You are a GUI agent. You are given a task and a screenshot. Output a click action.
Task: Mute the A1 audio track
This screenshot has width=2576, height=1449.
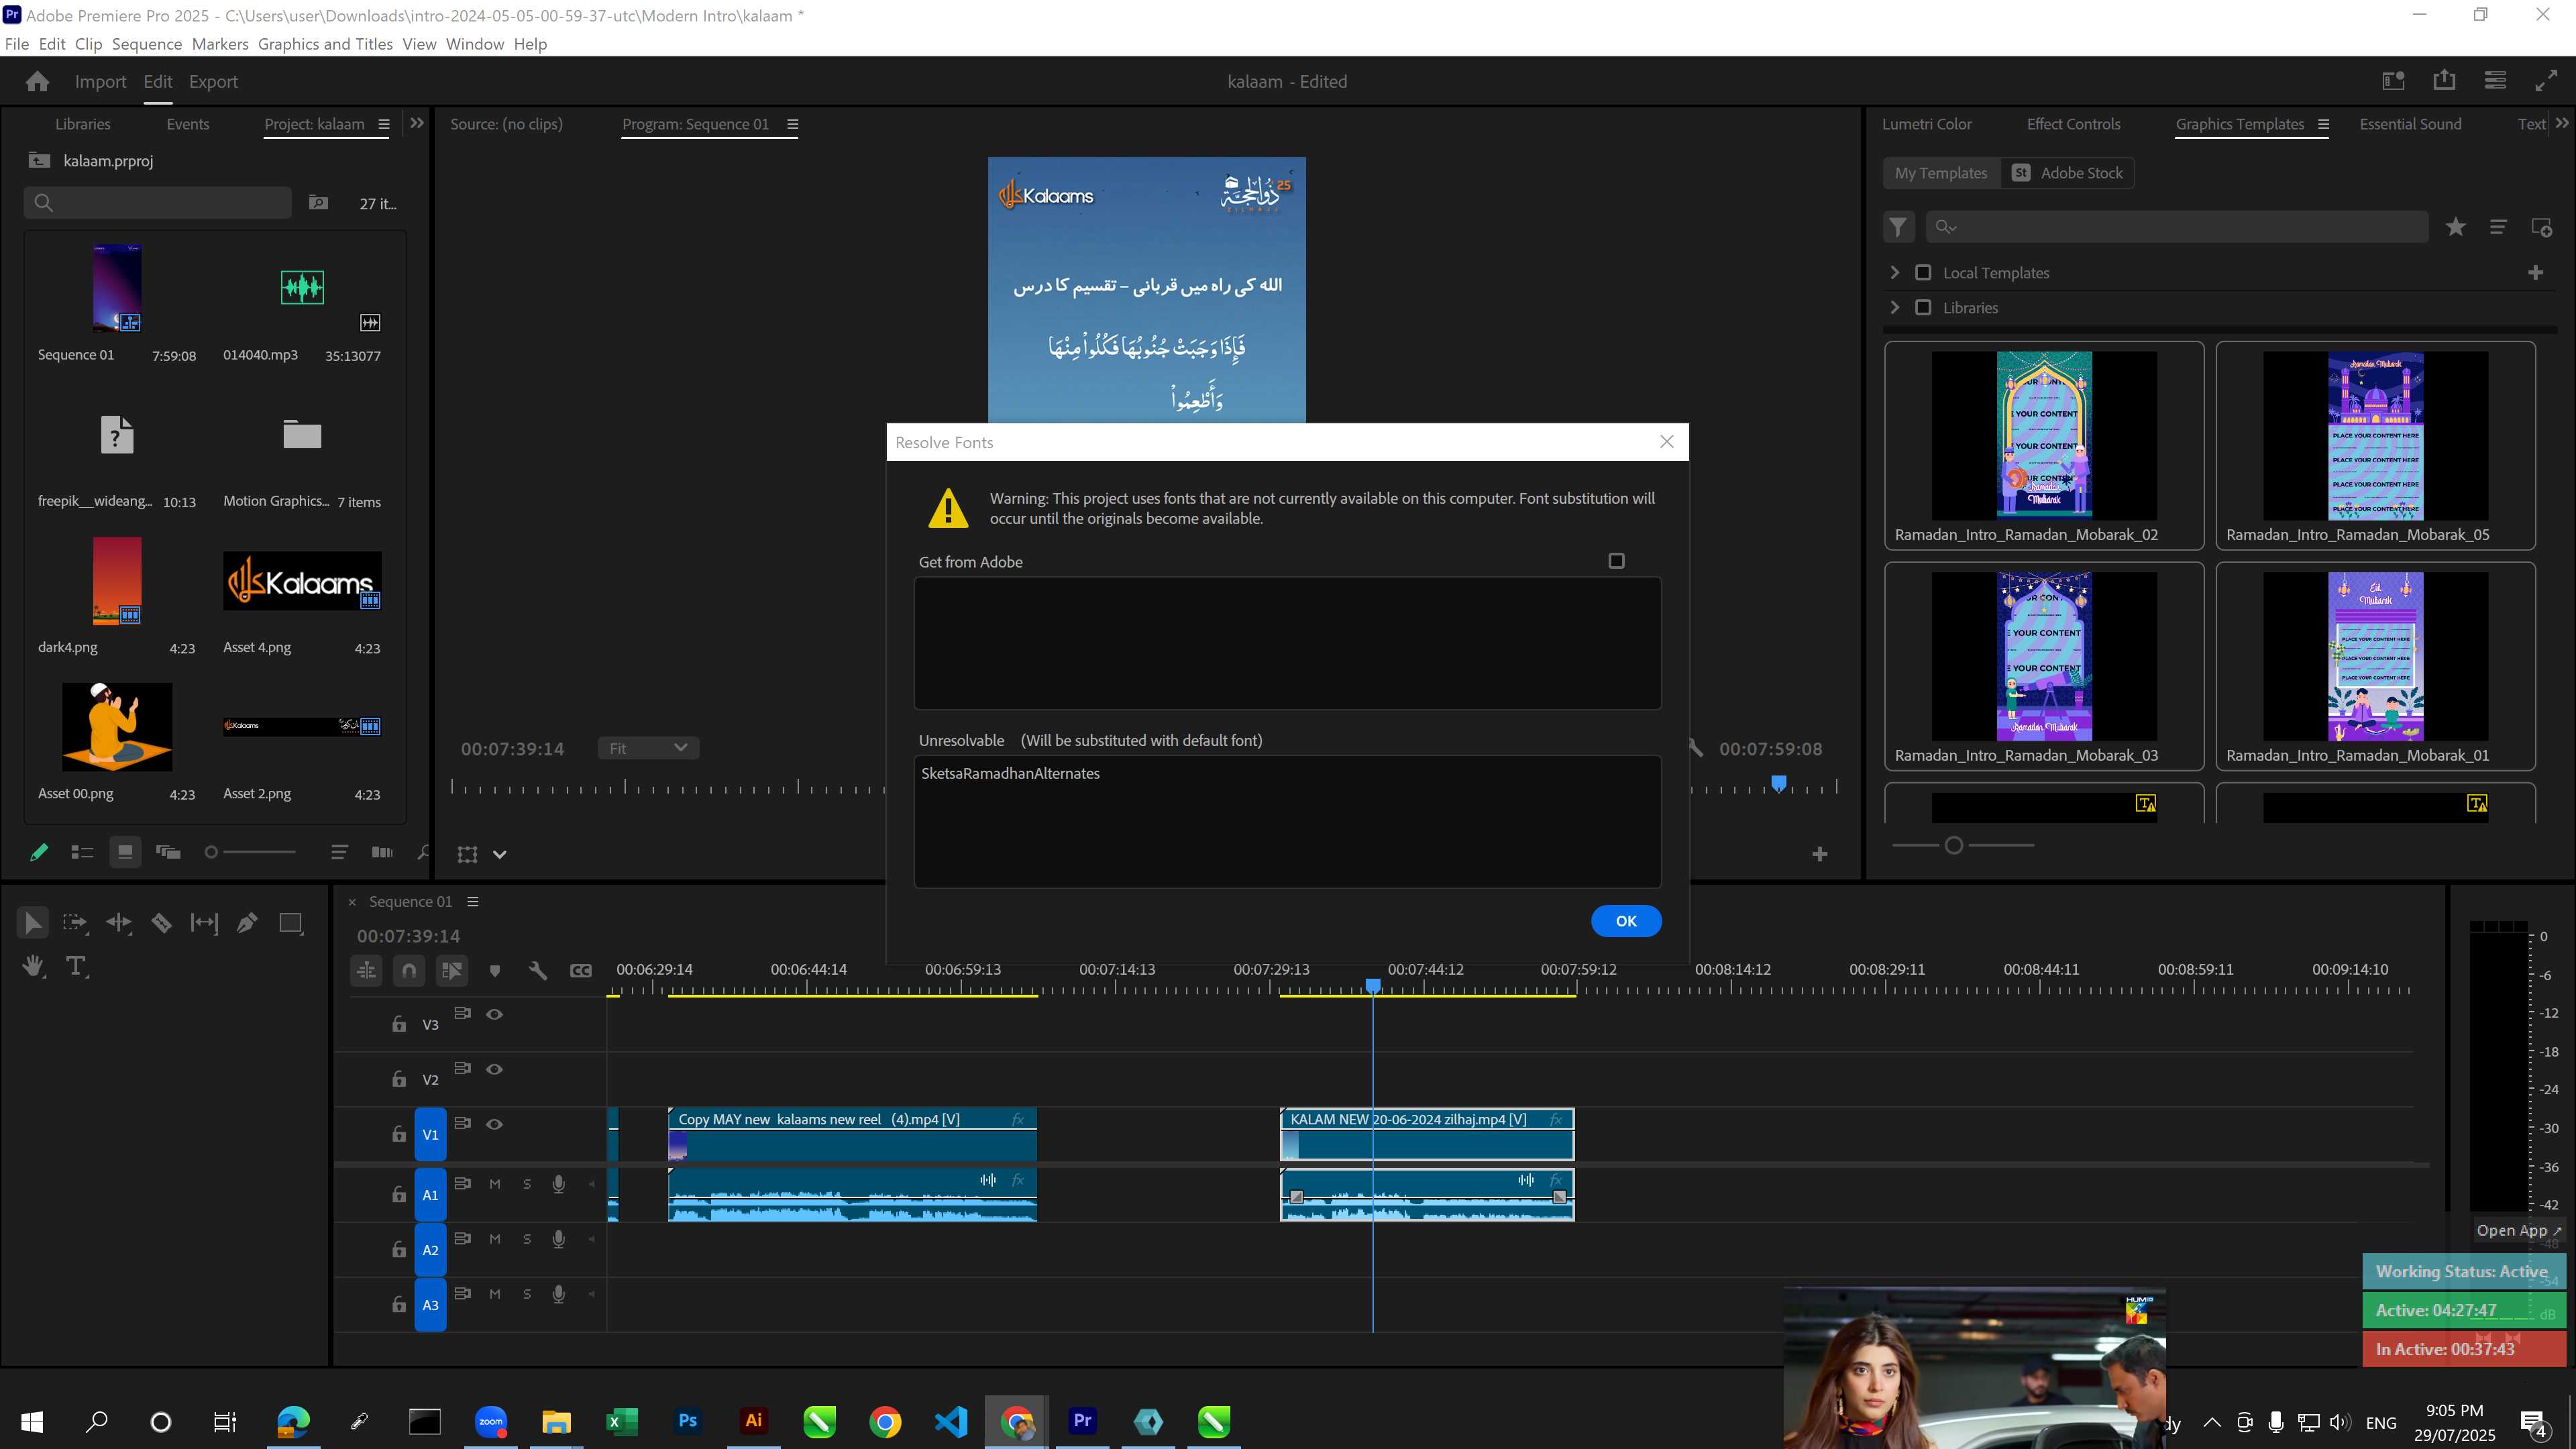[x=494, y=1184]
